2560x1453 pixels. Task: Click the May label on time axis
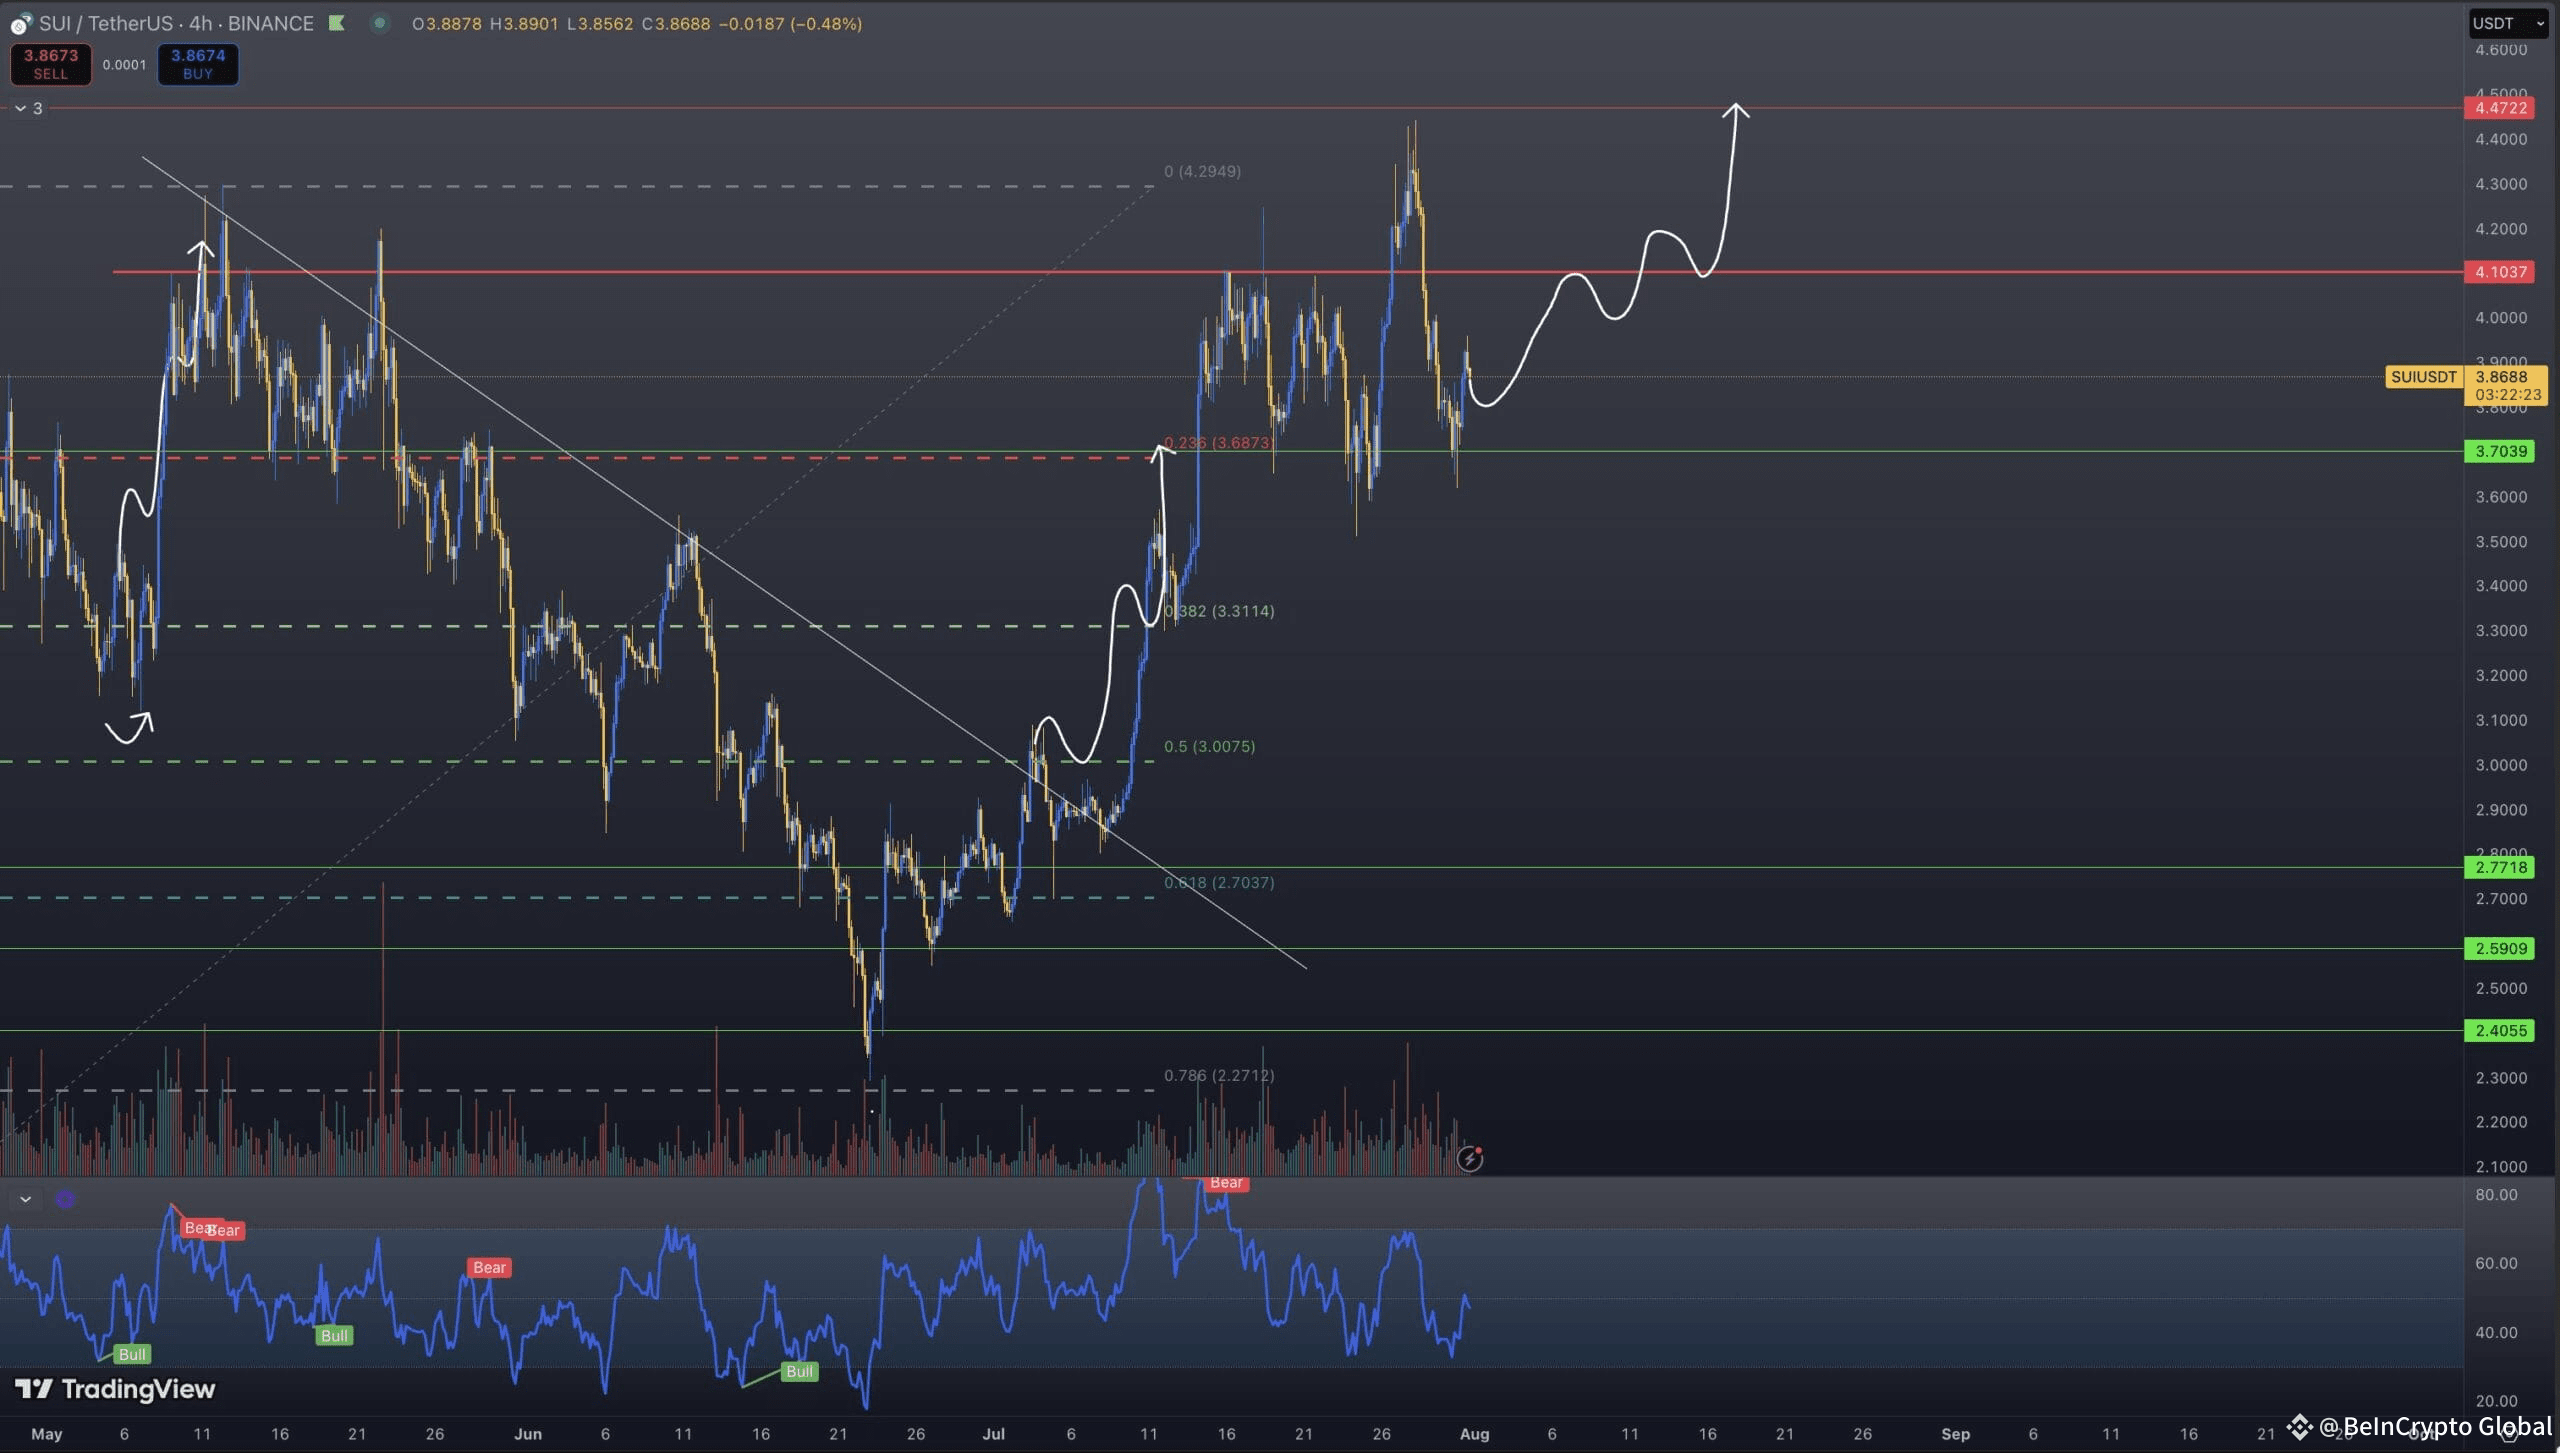[x=47, y=1434]
